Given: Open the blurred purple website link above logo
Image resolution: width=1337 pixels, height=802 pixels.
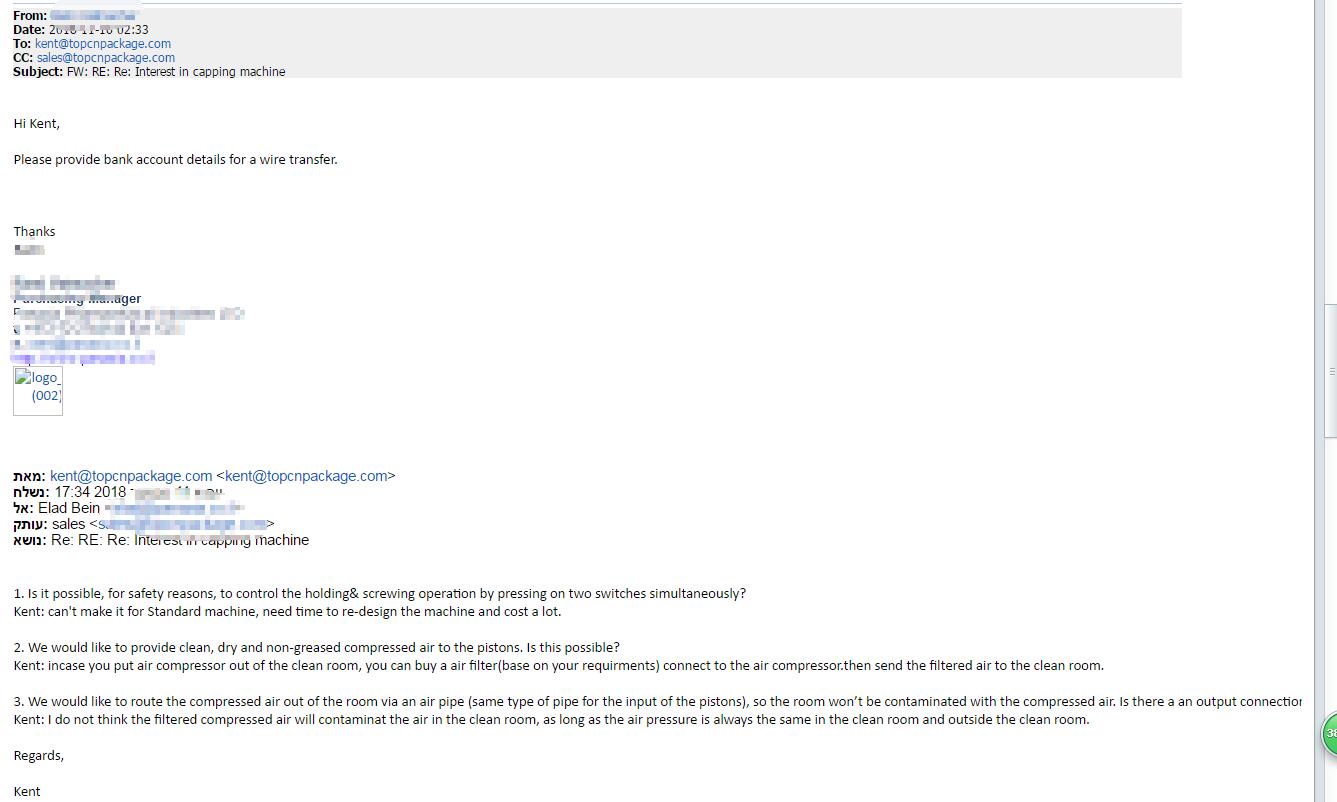Looking at the screenshot, I should pyautogui.click(x=83, y=358).
